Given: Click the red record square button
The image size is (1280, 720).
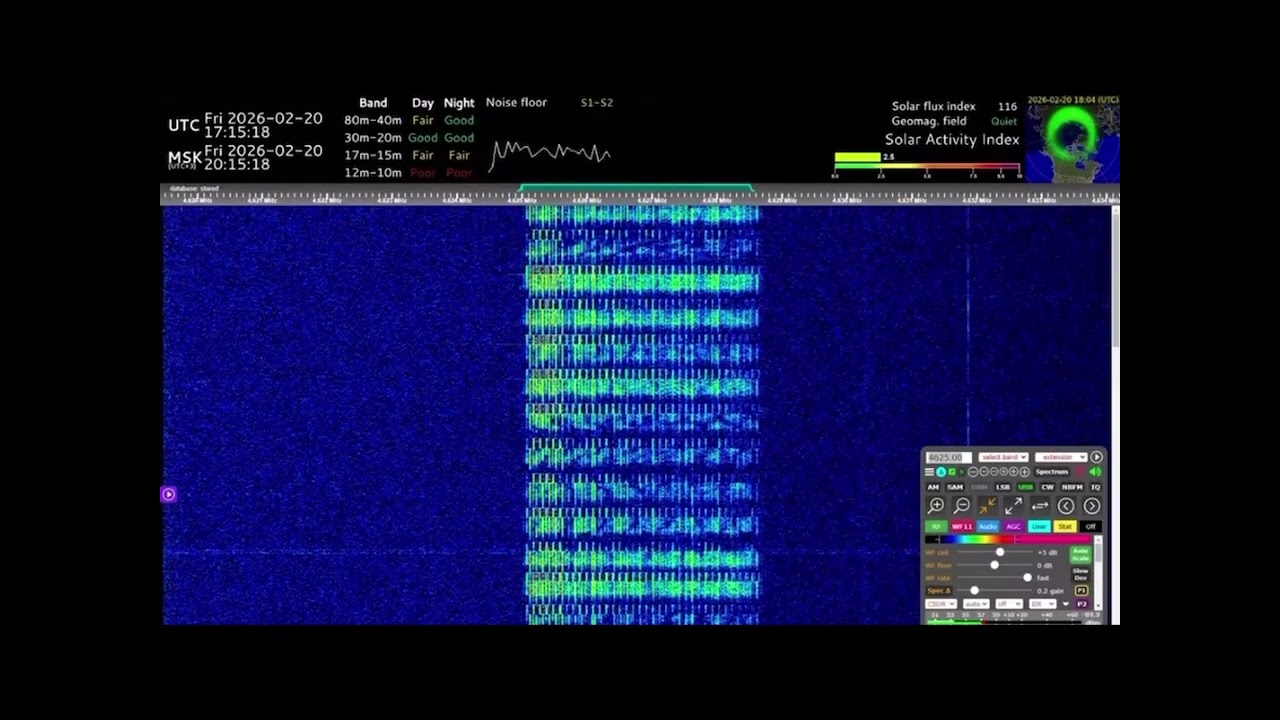Looking at the screenshot, I should point(1078,472).
